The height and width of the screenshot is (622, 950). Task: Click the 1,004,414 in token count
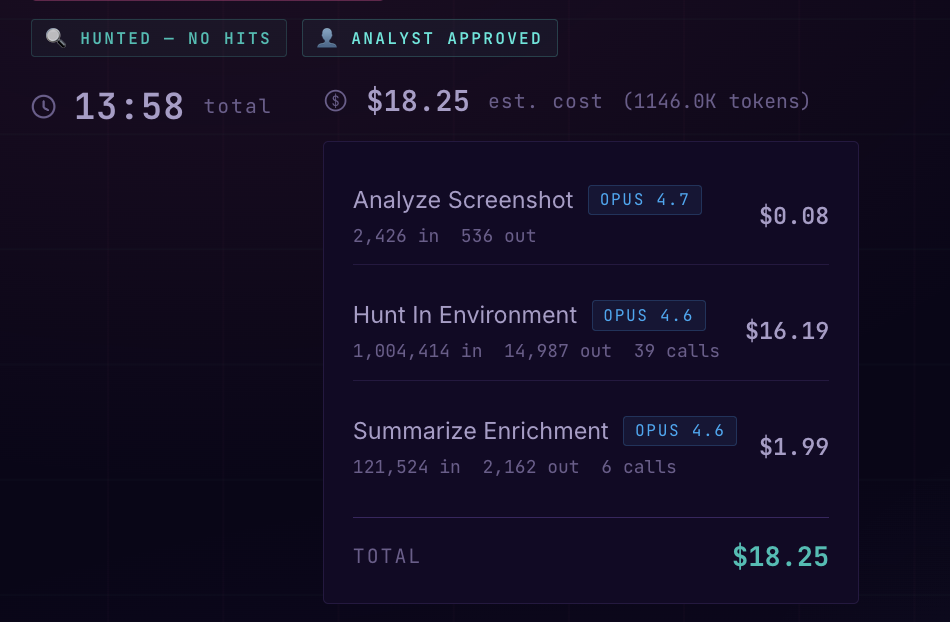tap(417, 351)
